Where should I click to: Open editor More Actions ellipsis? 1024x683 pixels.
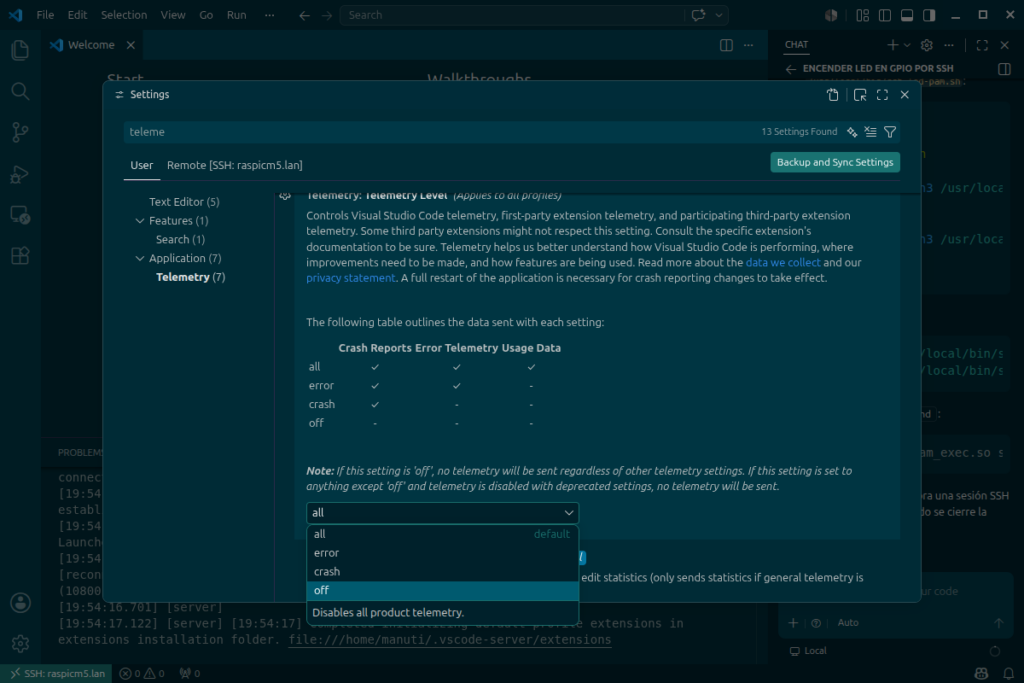tap(748, 45)
